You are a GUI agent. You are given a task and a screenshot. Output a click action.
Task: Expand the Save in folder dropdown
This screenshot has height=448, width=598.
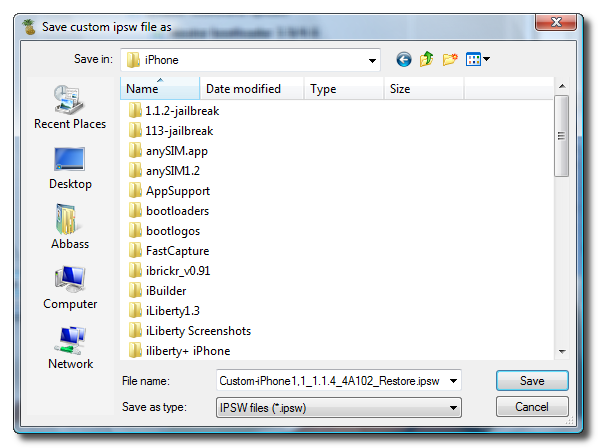tap(372, 60)
